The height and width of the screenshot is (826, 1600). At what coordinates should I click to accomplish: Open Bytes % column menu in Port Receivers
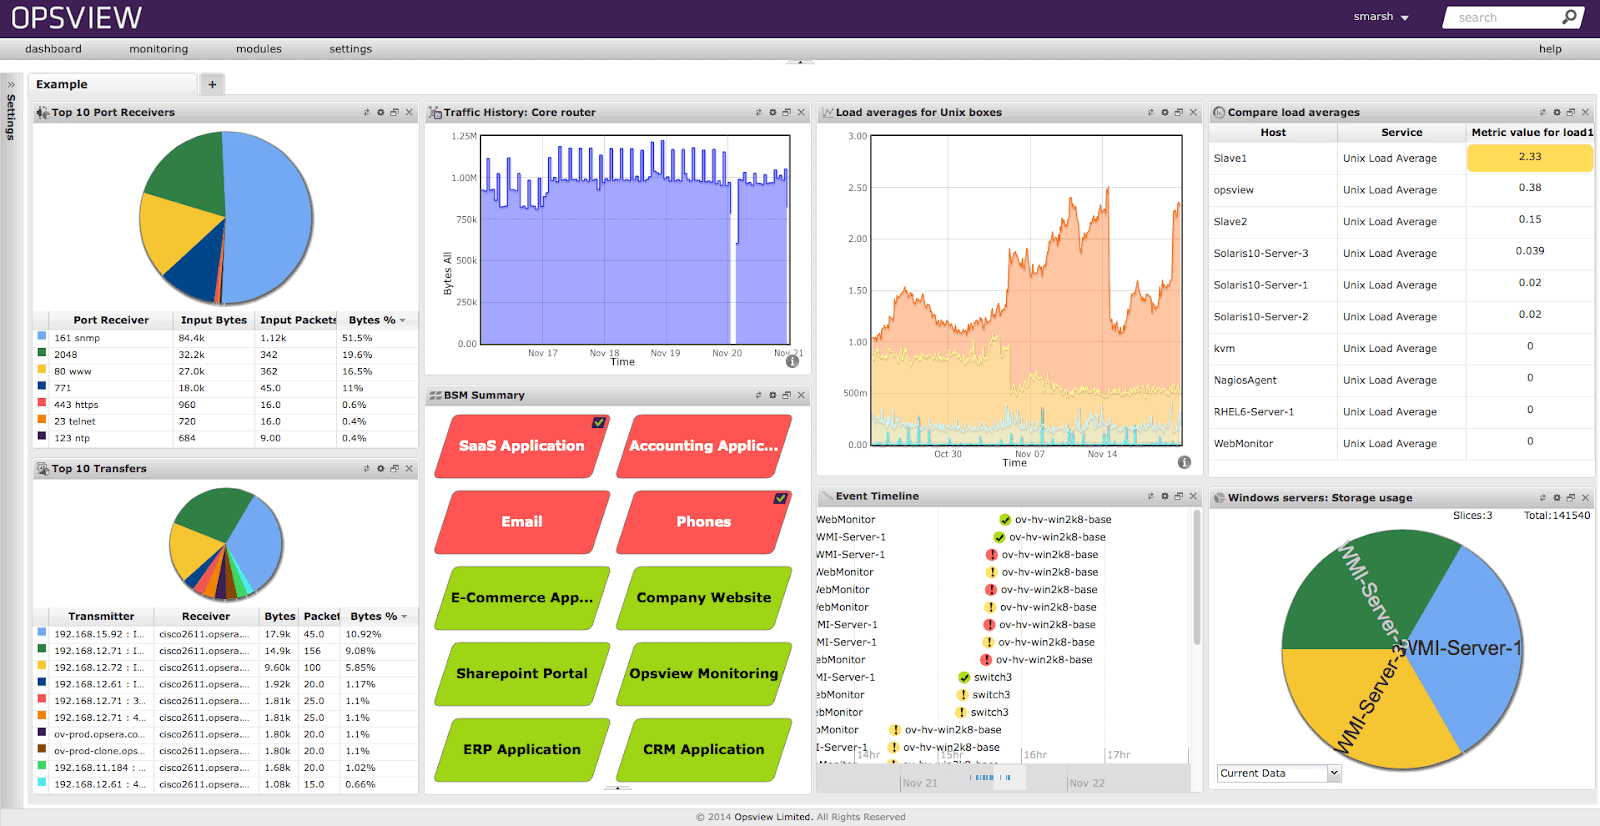403,321
